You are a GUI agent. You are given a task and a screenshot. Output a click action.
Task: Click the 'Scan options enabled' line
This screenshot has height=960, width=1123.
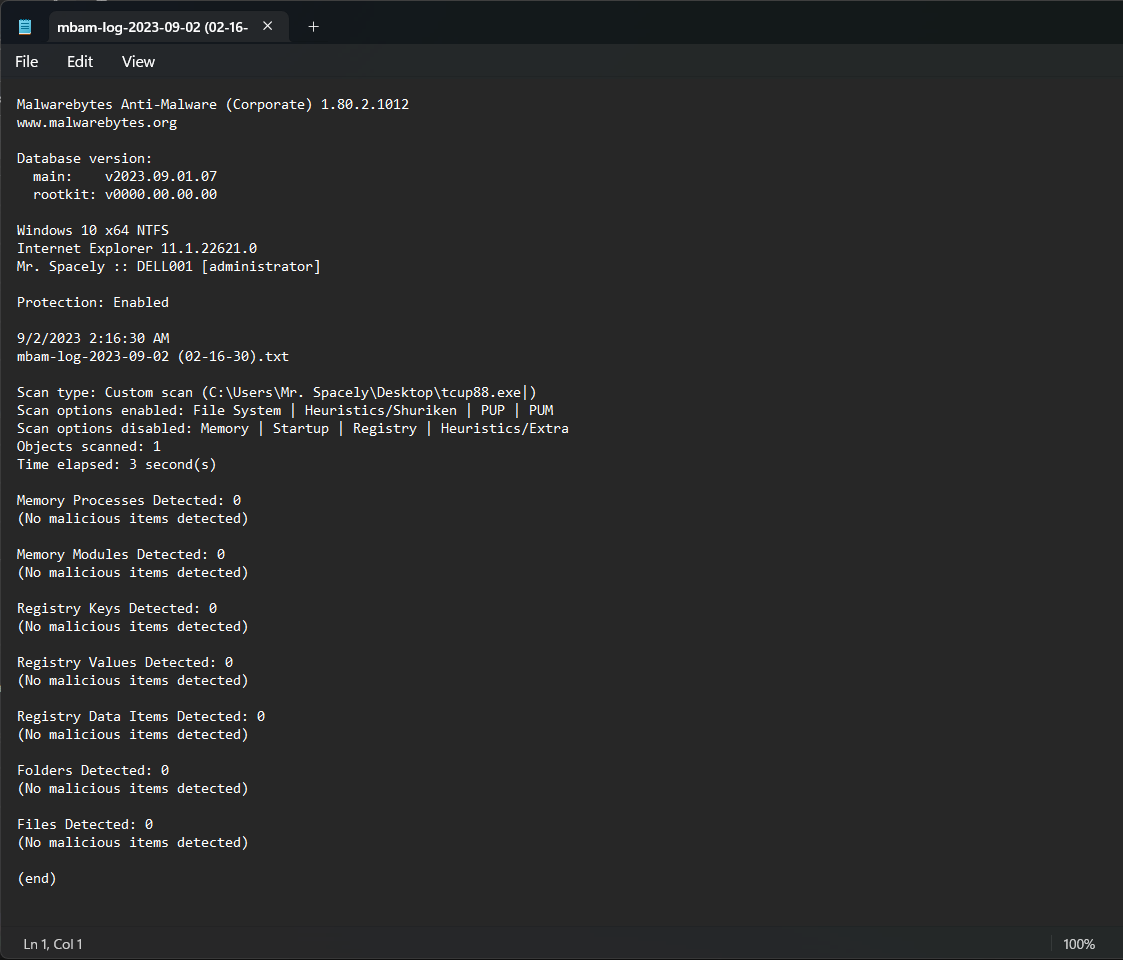click(x=285, y=411)
